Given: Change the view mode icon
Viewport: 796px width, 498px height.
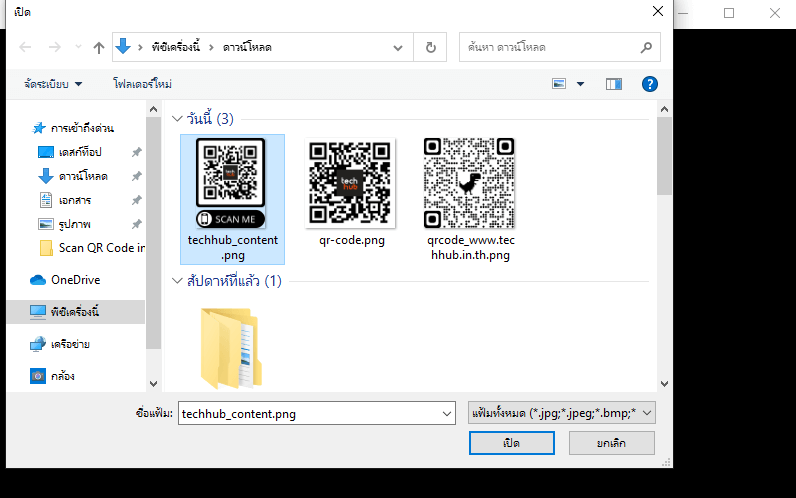Looking at the screenshot, I should tap(559, 84).
